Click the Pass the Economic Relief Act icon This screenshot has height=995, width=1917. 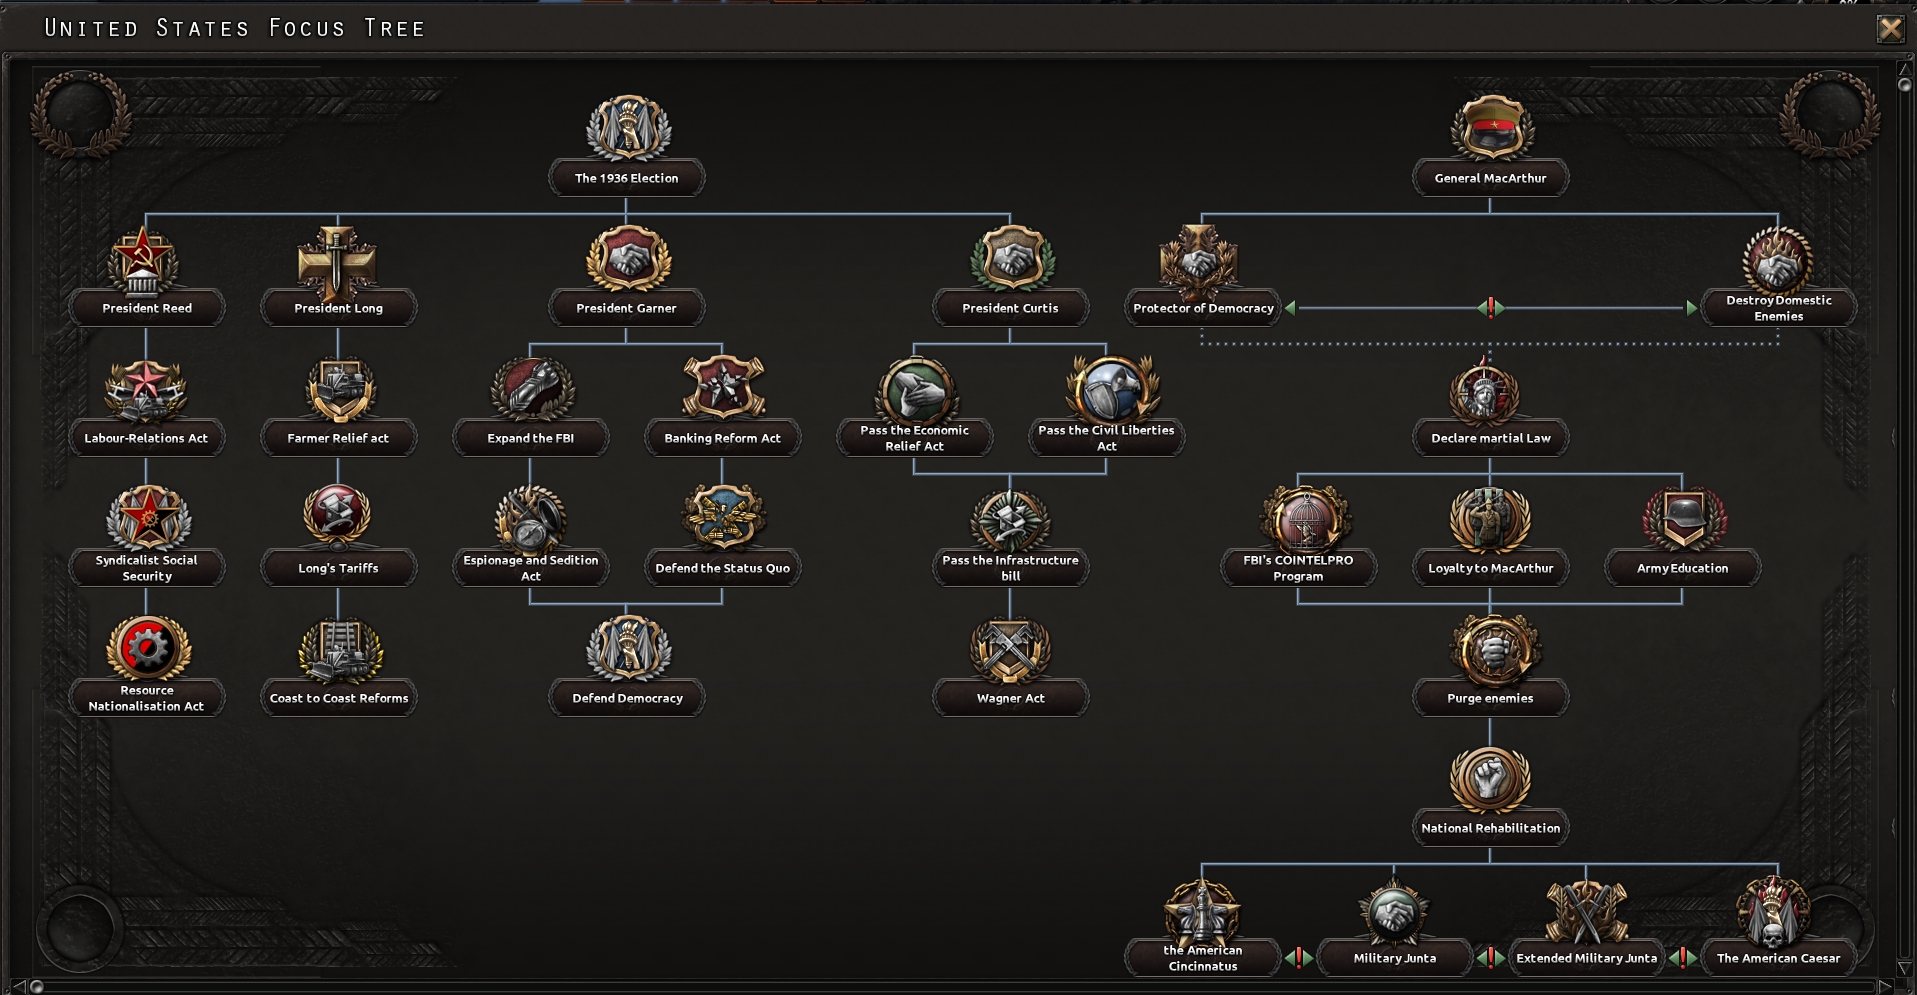tap(915, 390)
